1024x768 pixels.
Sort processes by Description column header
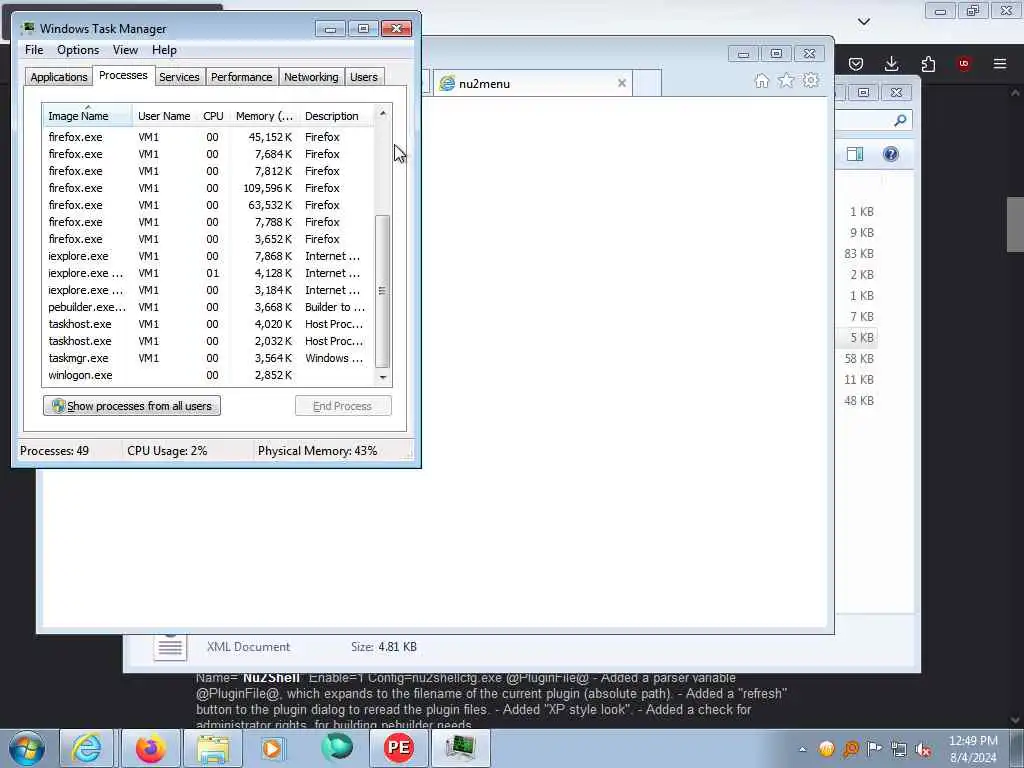336,116
